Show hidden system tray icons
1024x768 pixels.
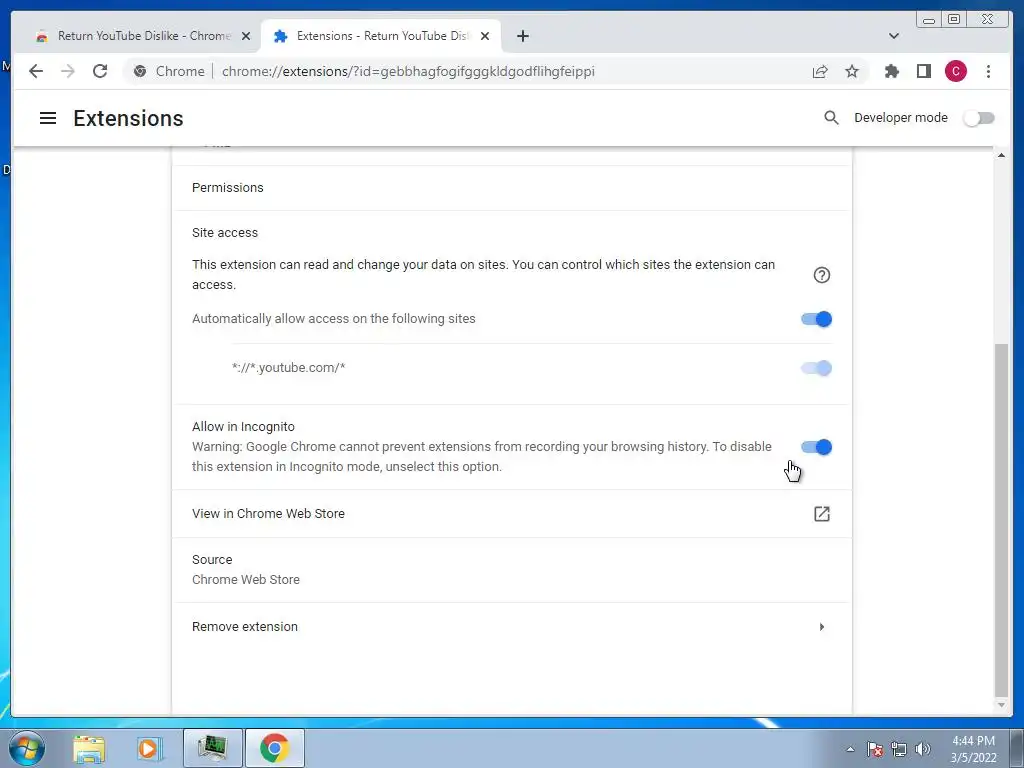pos(850,749)
